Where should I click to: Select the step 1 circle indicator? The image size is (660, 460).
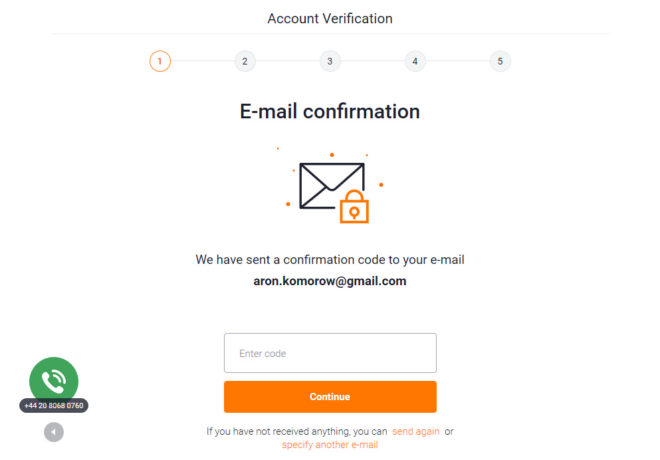point(160,61)
